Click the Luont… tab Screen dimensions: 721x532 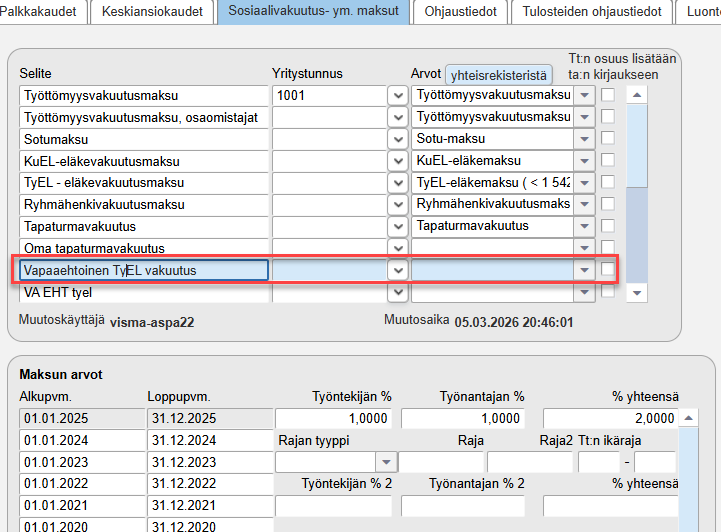point(699,11)
